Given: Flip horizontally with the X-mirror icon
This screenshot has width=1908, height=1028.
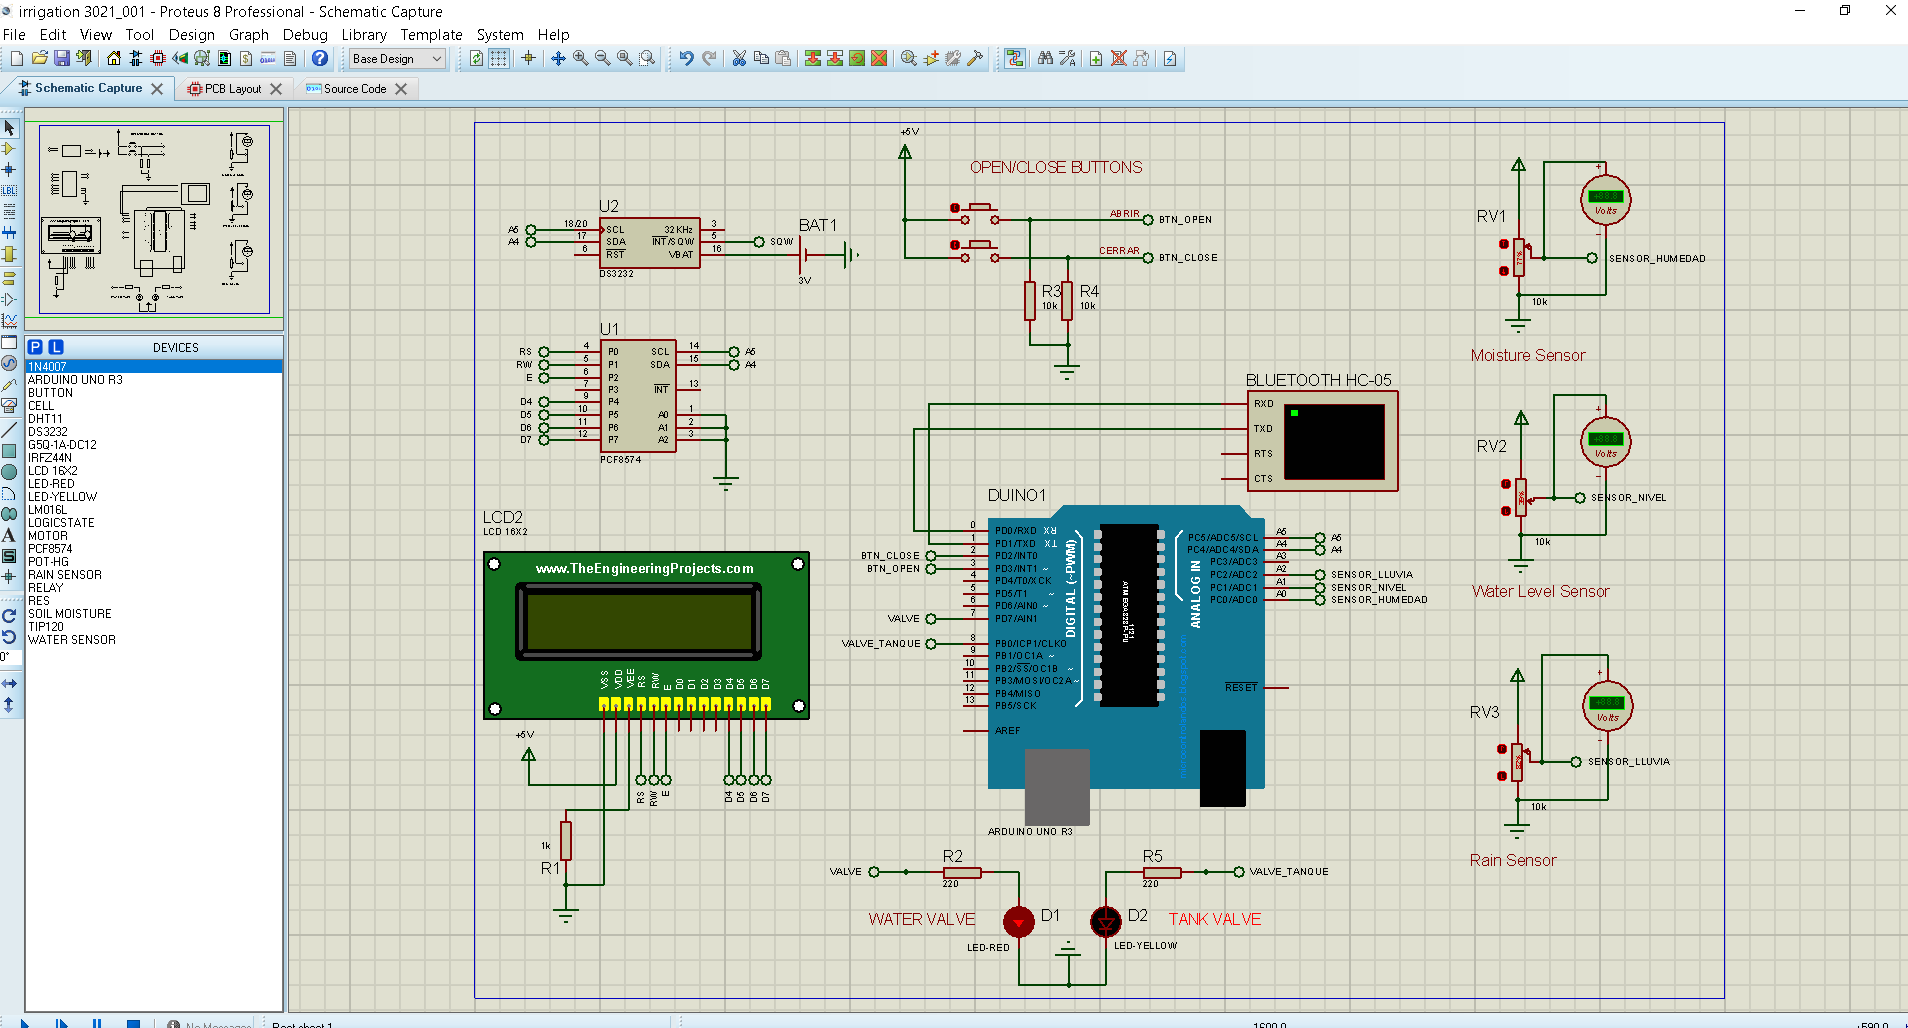Looking at the screenshot, I should pyautogui.click(x=9, y=683).
